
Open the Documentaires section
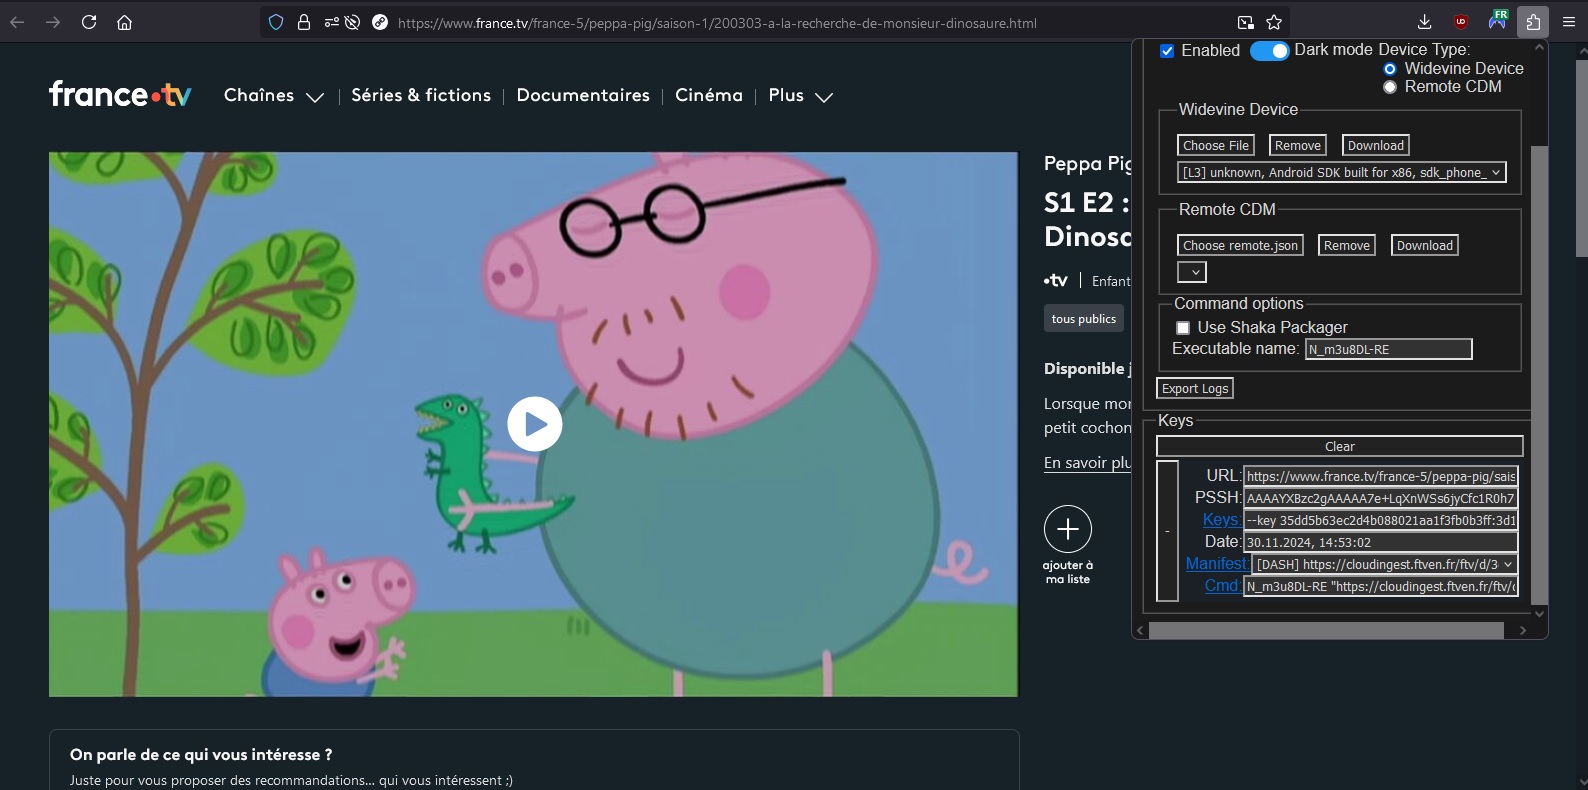pos(583,96)
